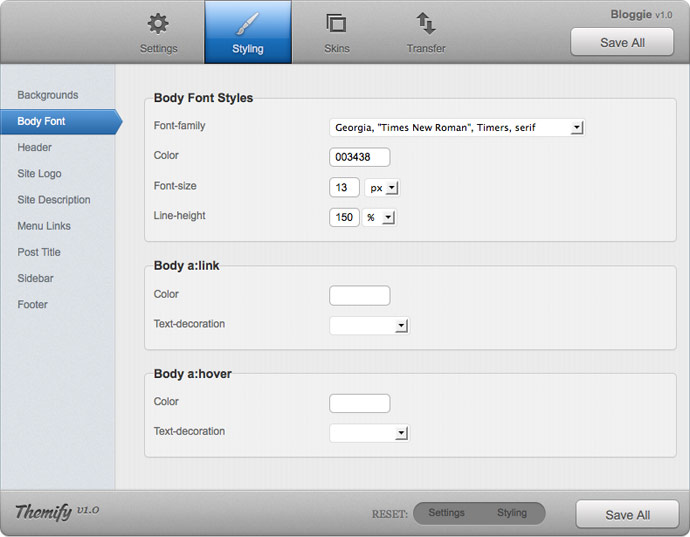Open Body a:link Text-decoration dropdown
This screenshot has width=690, height=537.
point(369,326)
